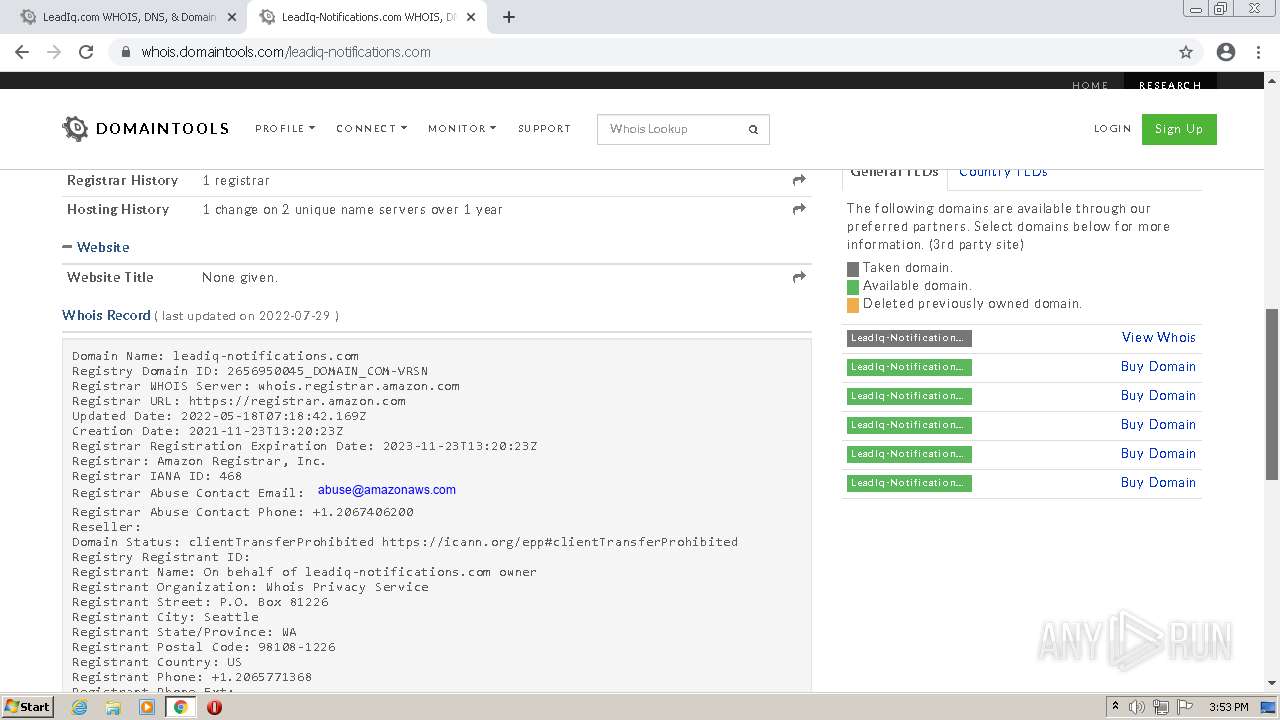Open the SUPPORT menu item
The image size is (1280, 720).
544,128
